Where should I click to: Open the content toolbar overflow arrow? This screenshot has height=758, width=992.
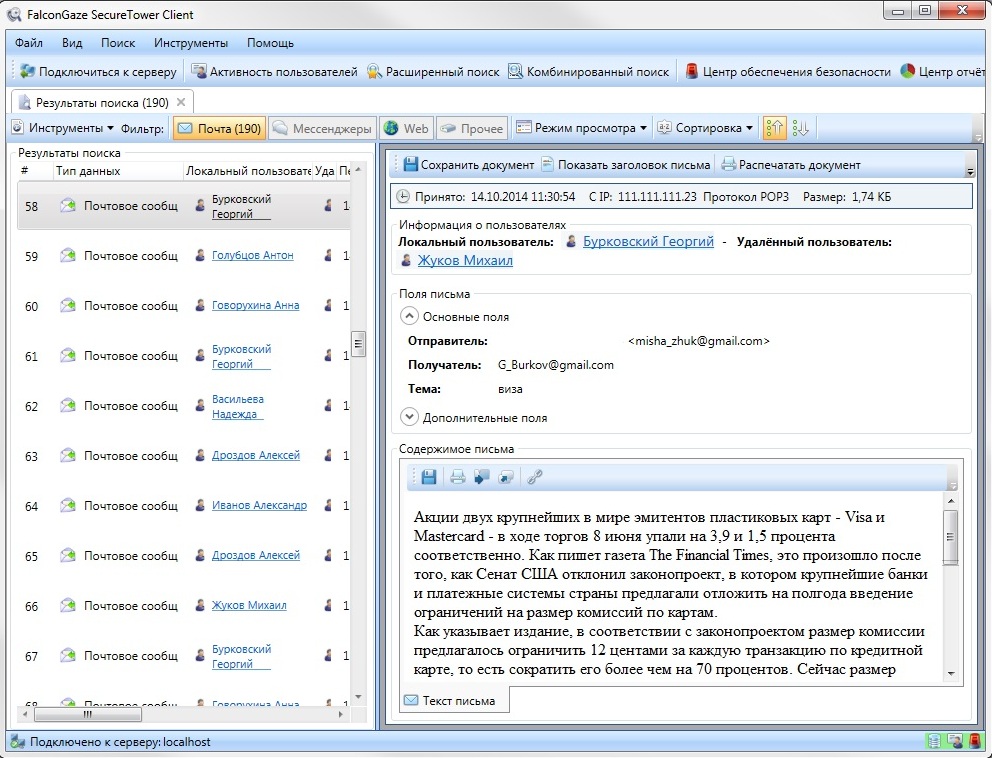pyautogui.click(x=953, y=485)
